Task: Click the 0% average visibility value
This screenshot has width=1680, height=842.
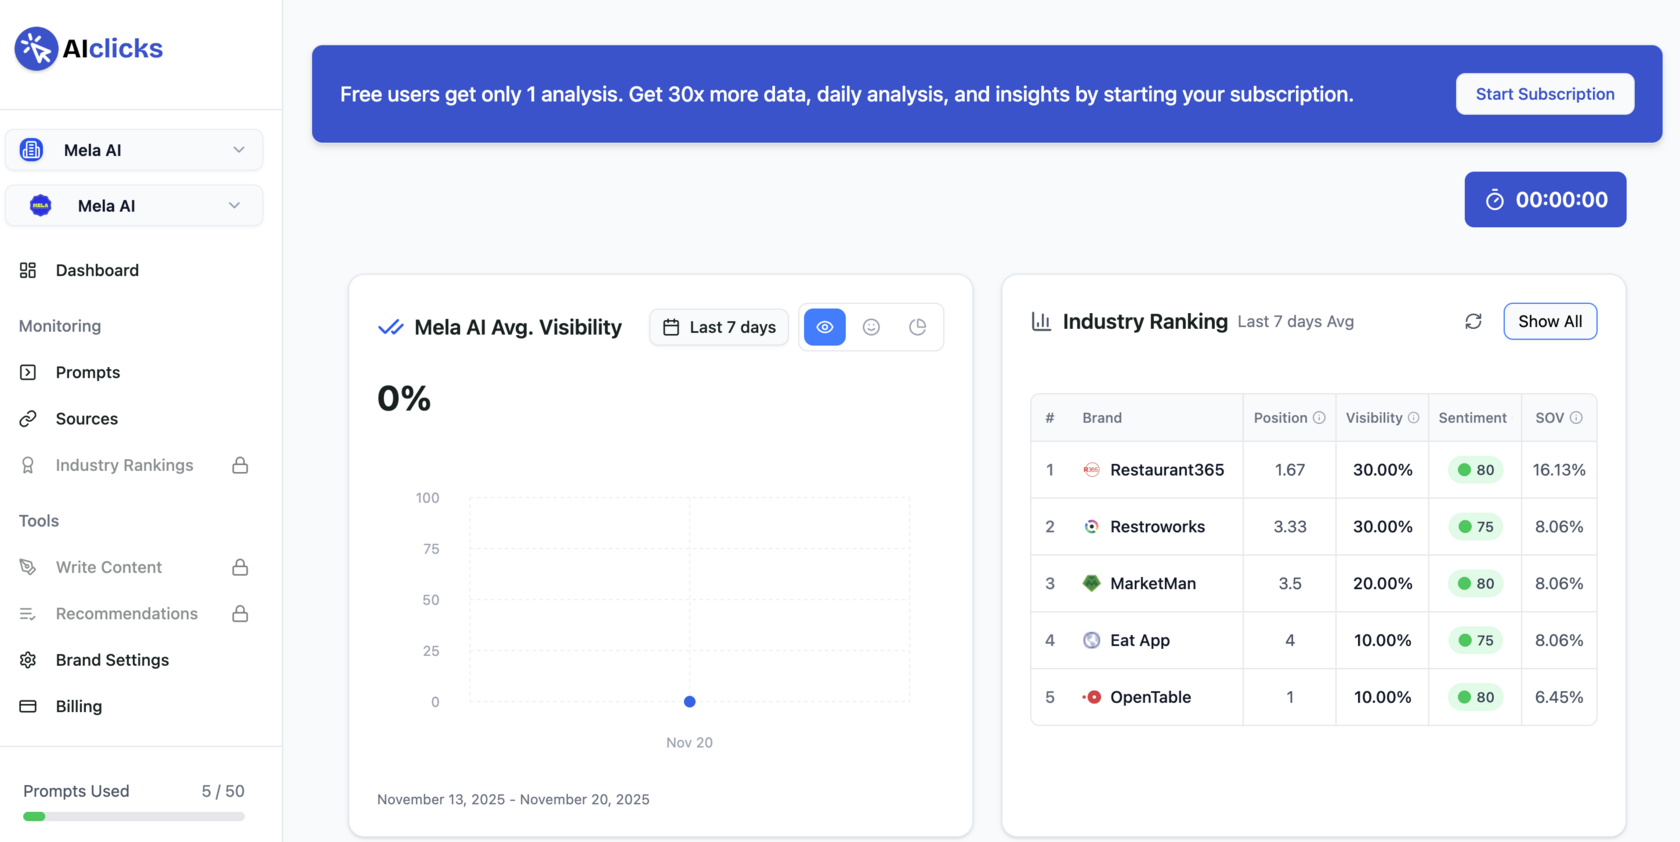Action: pyautogui.click(x=404, y=399)
